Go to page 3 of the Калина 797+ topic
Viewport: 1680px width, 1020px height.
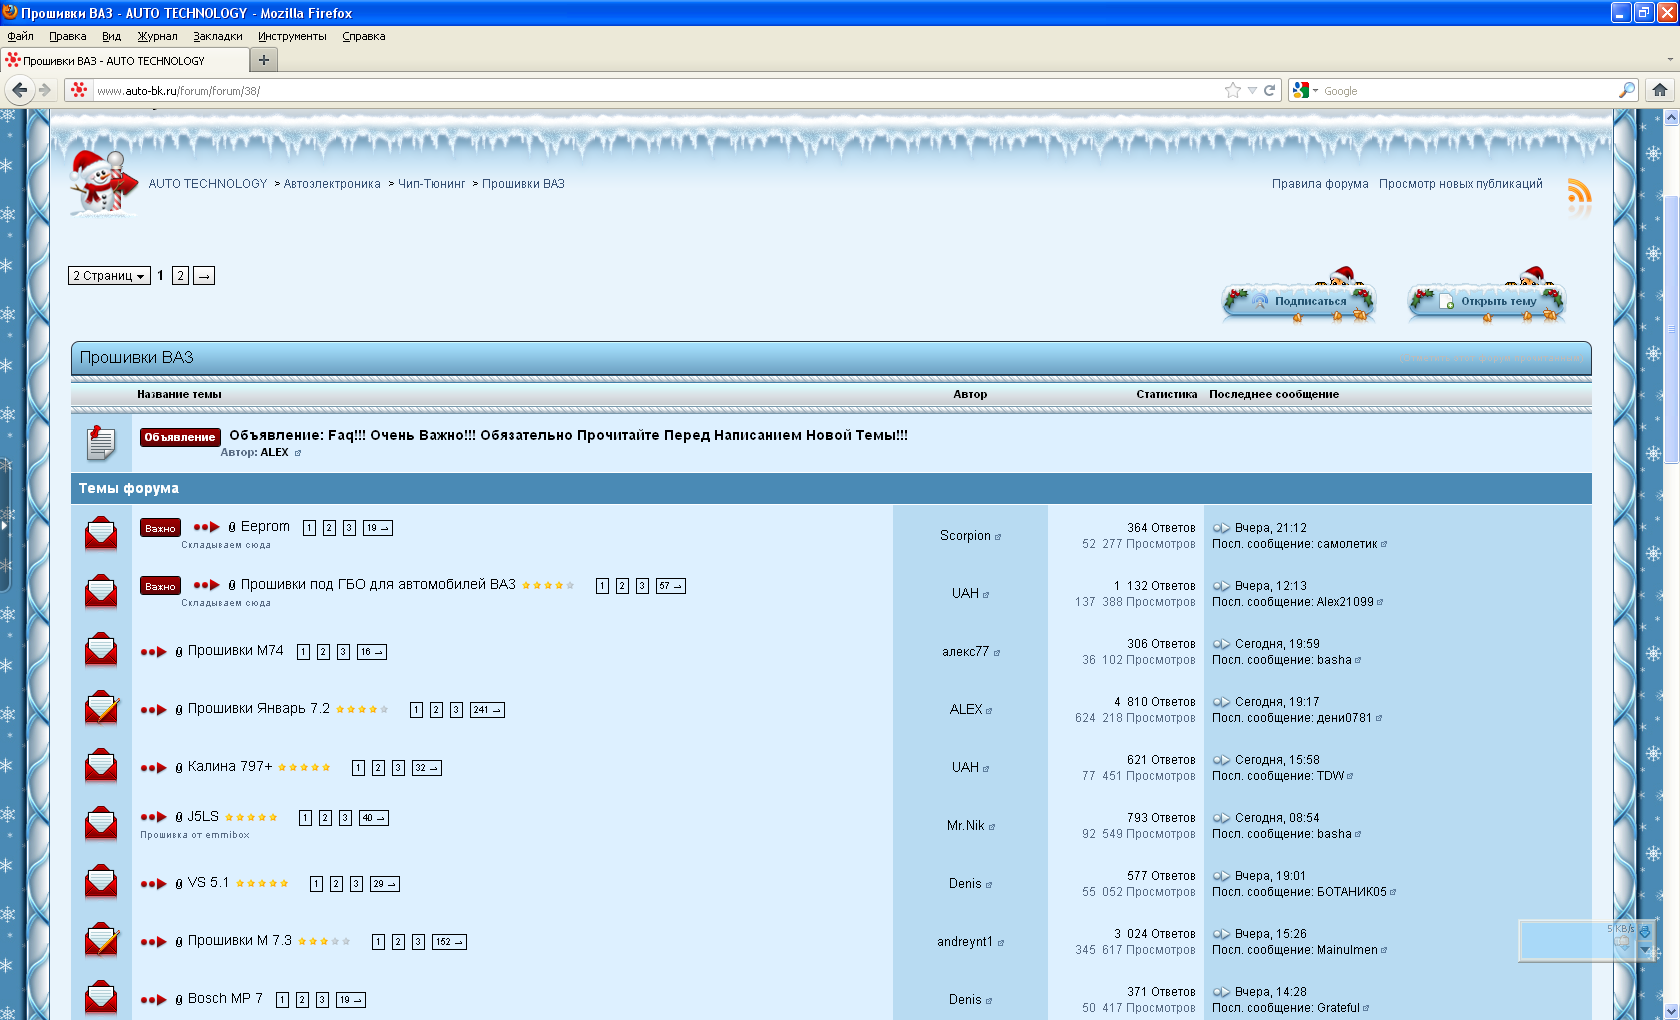pos(398,768)
